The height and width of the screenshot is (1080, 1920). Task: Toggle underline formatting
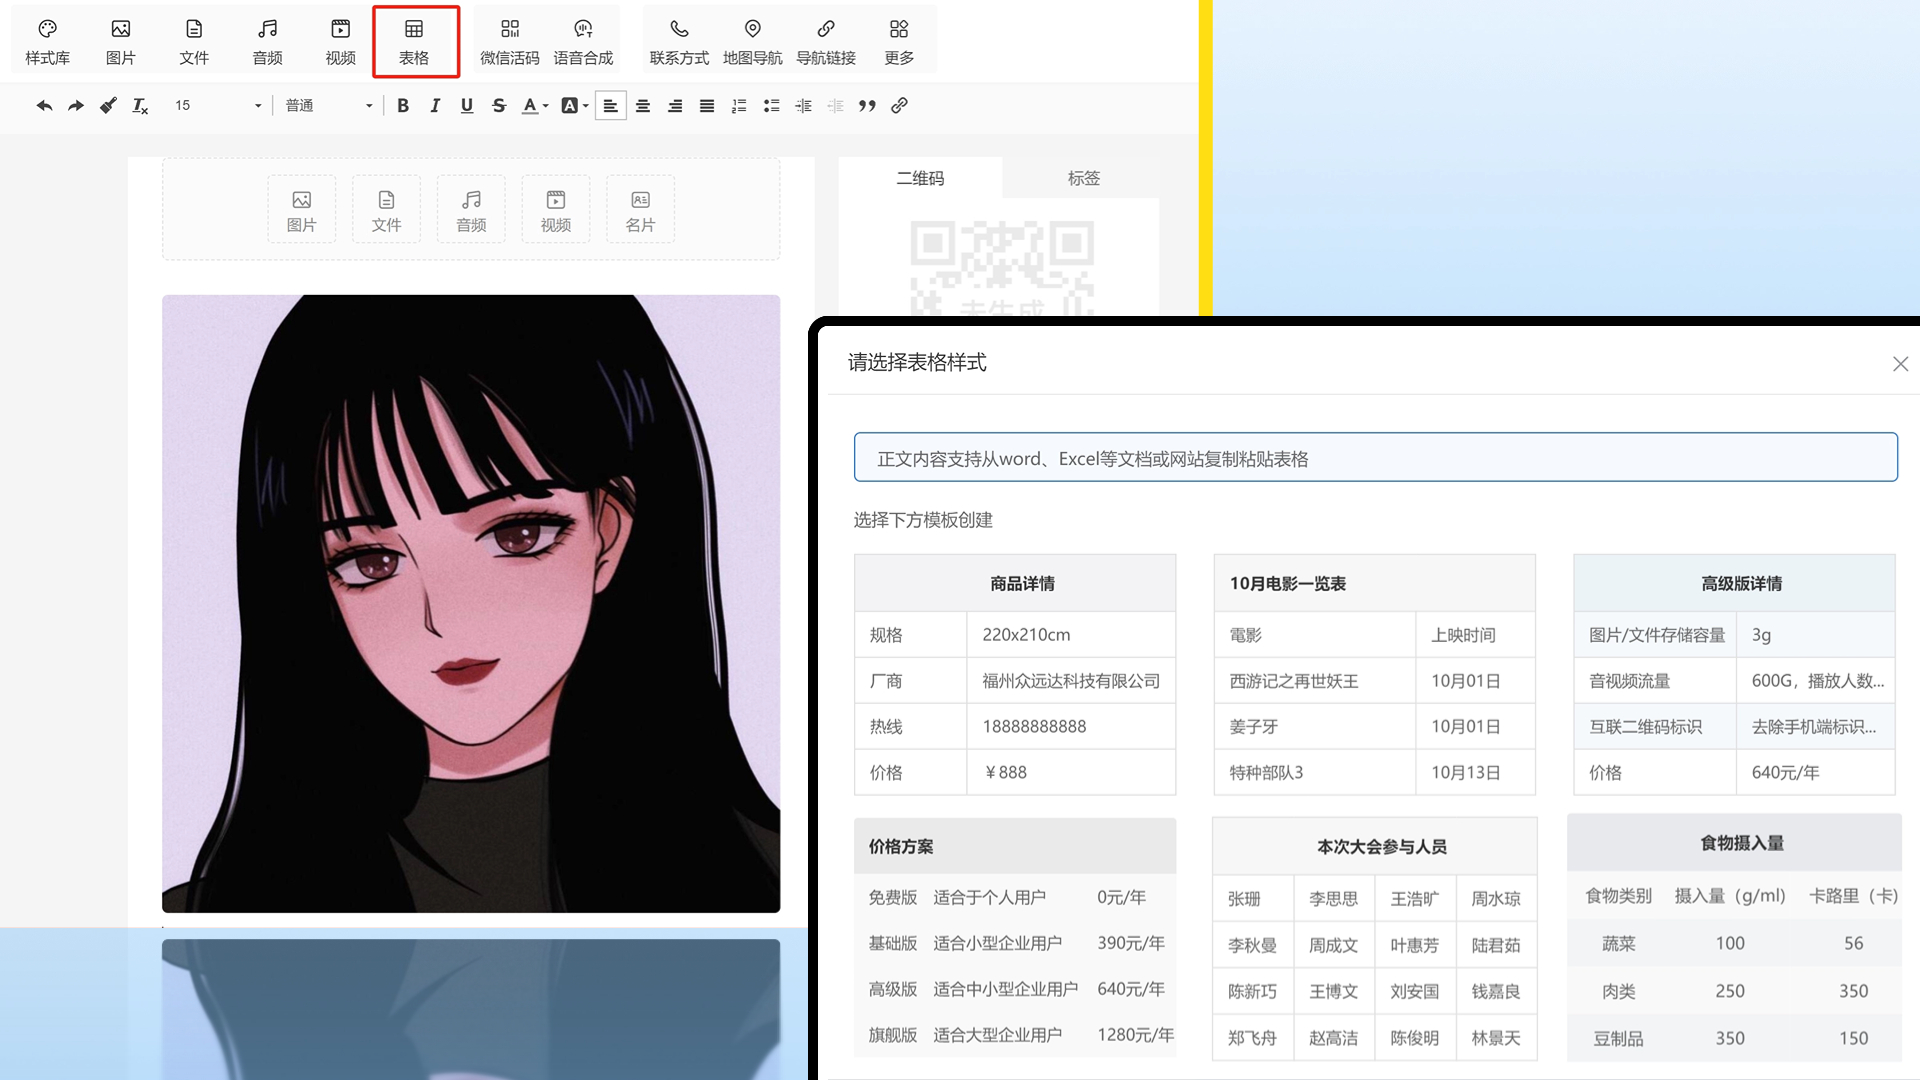point(467,105)
